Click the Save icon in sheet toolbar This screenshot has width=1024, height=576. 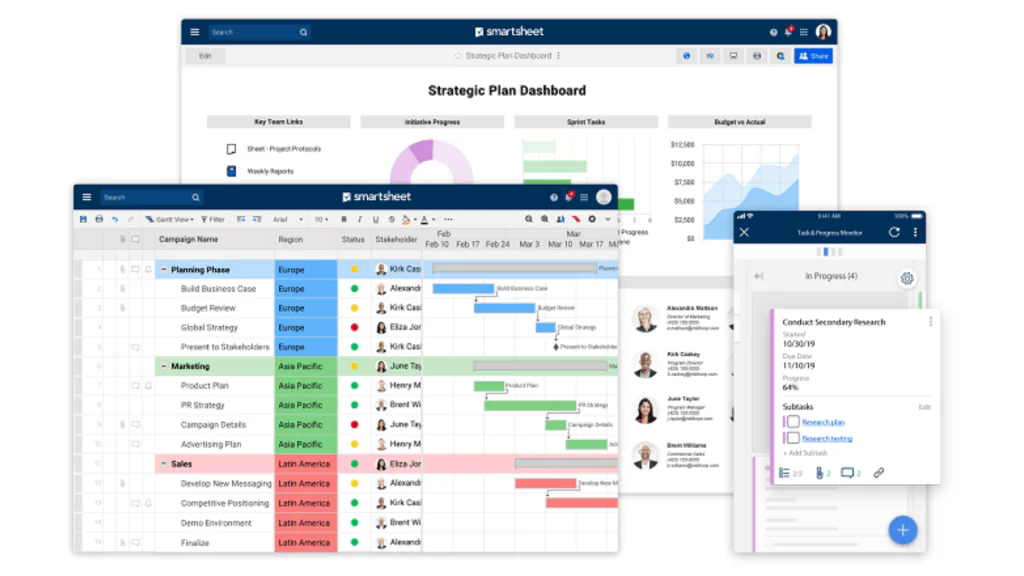coord(83,219)
